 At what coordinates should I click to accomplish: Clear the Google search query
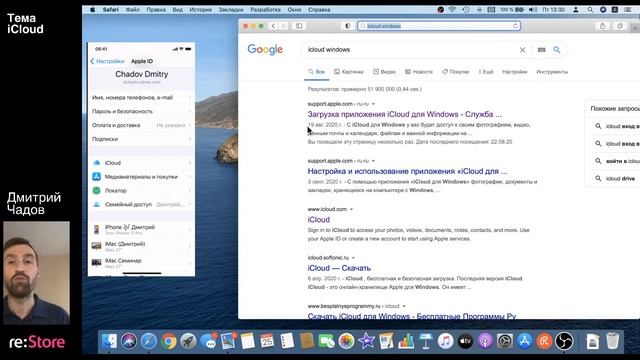[522, 50]
